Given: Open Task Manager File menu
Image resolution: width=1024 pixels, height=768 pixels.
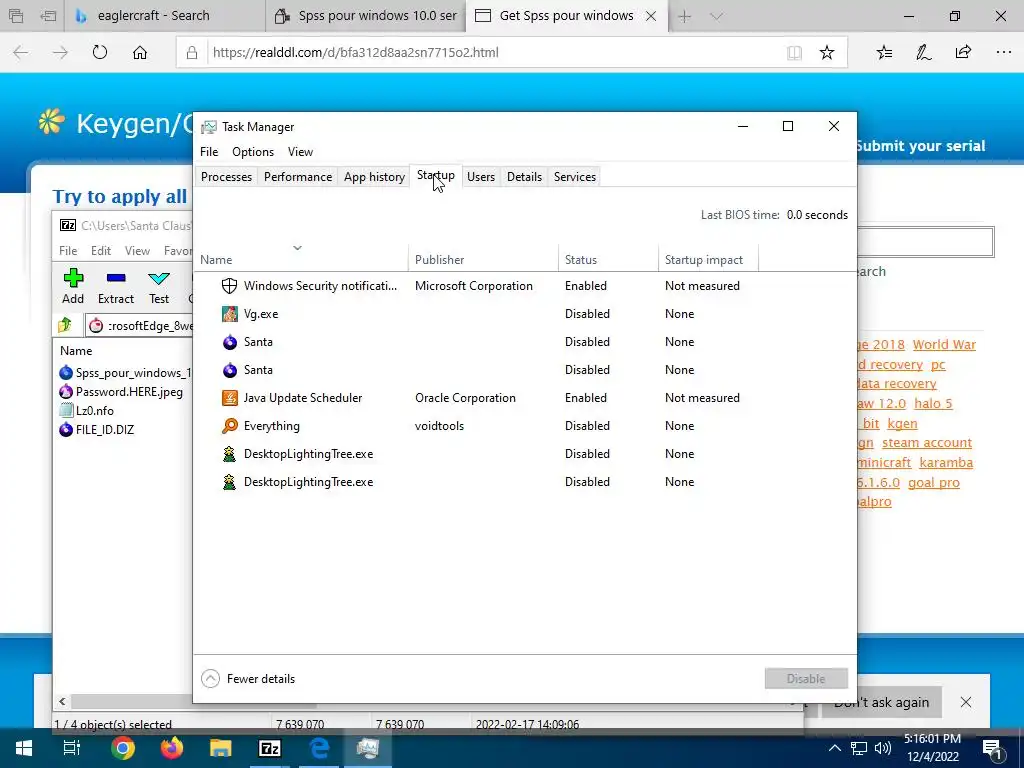Looking at the screenshot, I should coord(209,152).
